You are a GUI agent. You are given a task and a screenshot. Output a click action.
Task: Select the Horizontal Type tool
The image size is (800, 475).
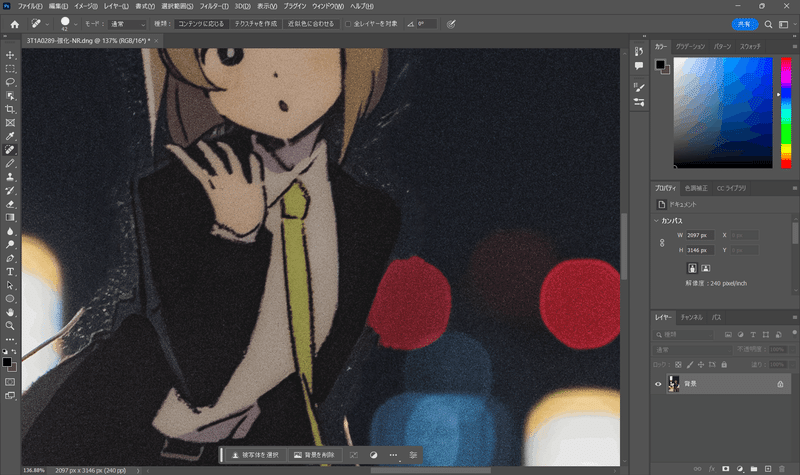10,271
